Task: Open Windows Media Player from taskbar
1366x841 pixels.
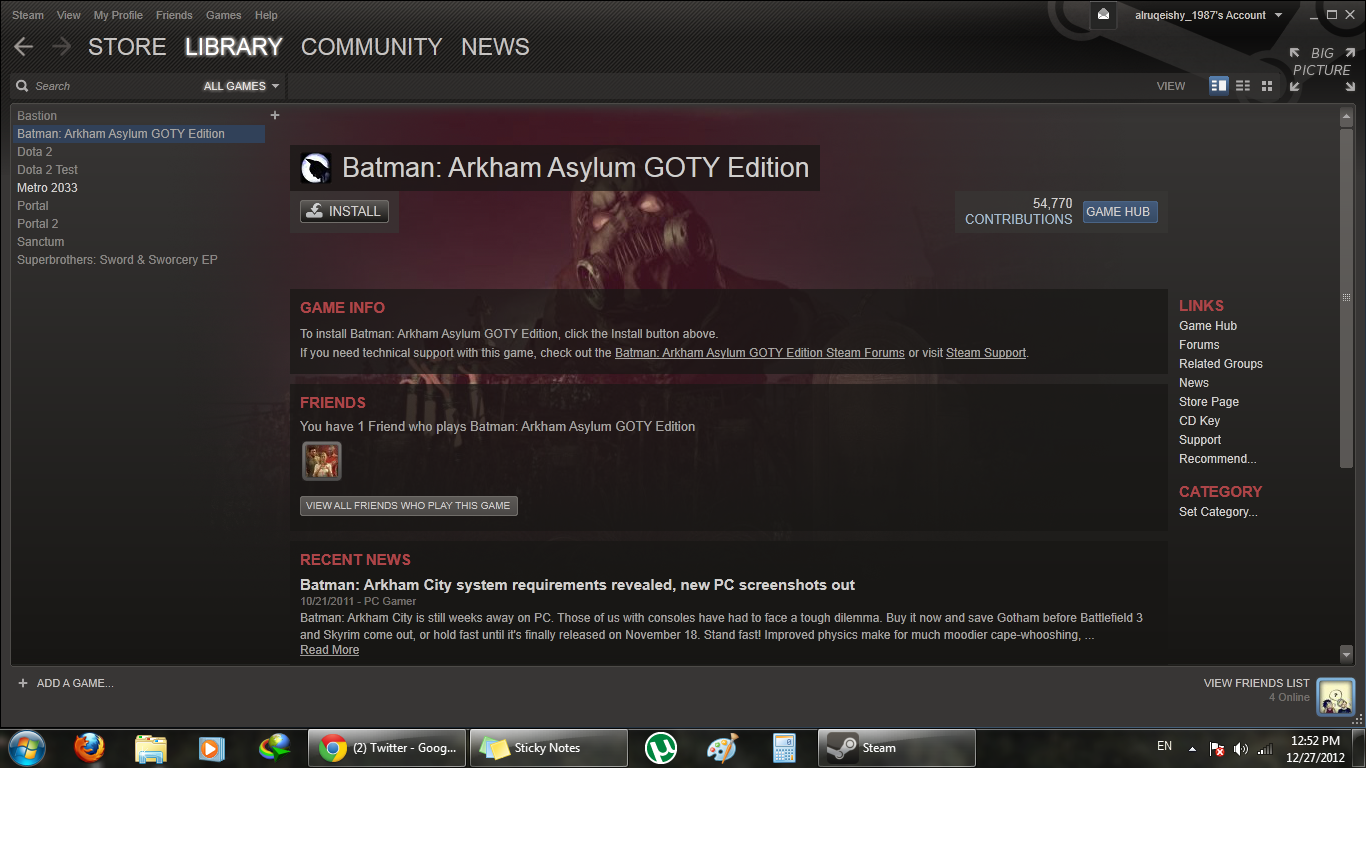Action: coord(212,748)
